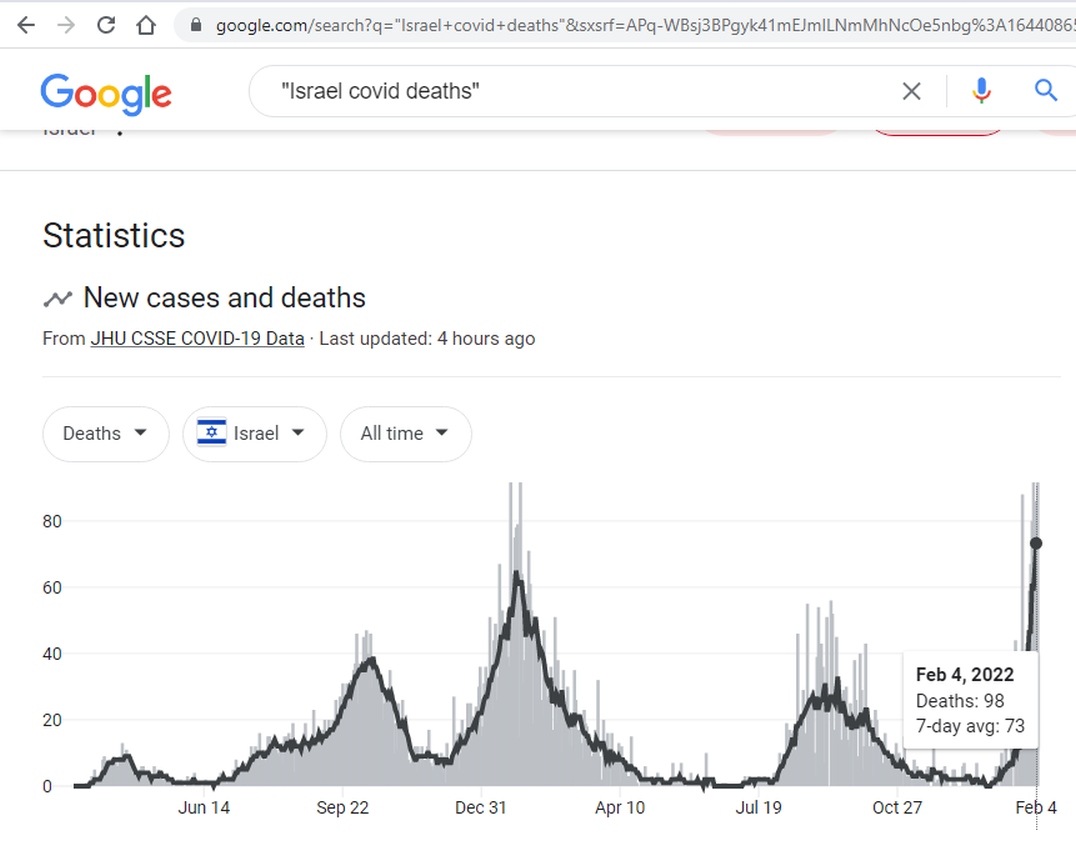Click the browser address bar URL
Viewport: 1076px width, 841px height.
640,25
